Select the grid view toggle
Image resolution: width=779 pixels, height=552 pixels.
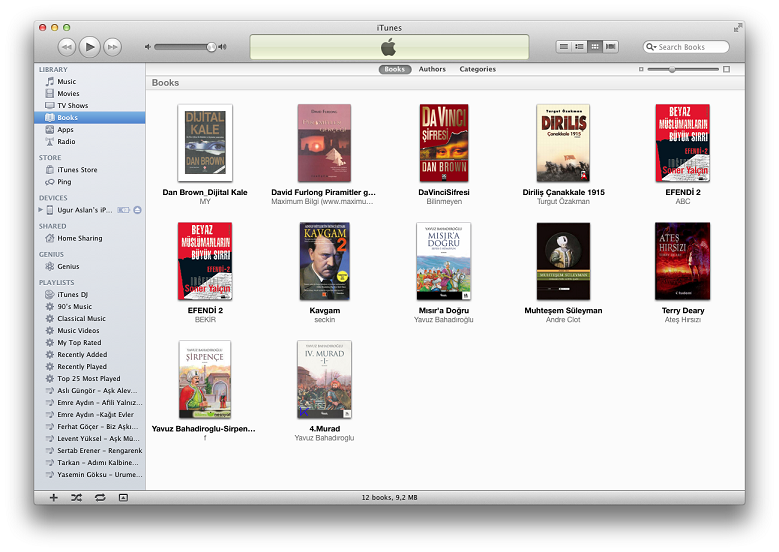pos(595,46)
